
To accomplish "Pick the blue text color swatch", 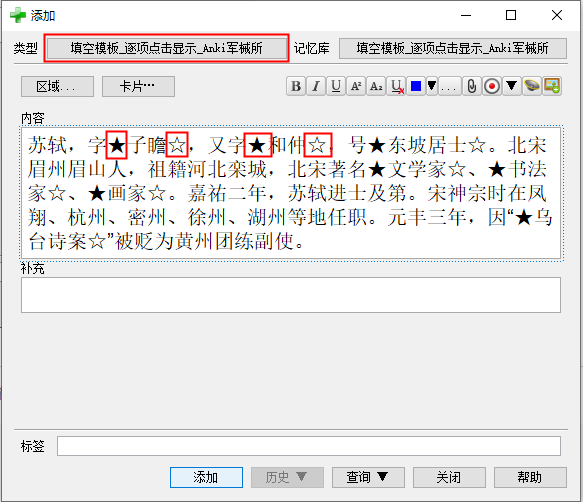I will [416, 86].
